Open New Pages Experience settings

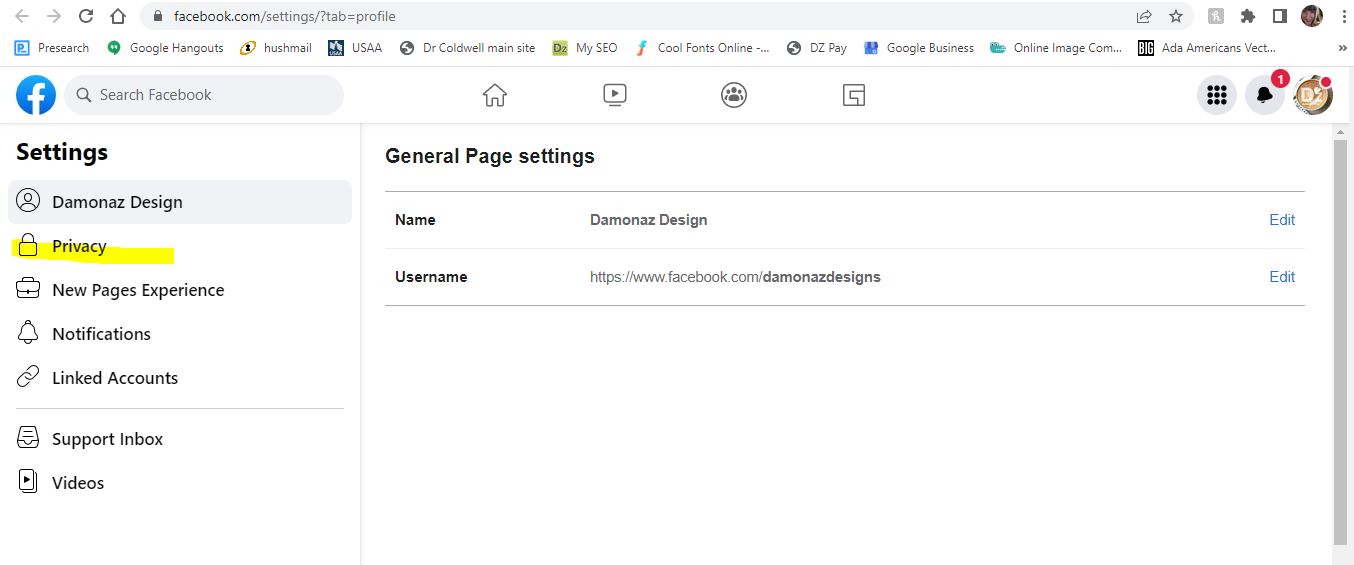pos(180,290)
